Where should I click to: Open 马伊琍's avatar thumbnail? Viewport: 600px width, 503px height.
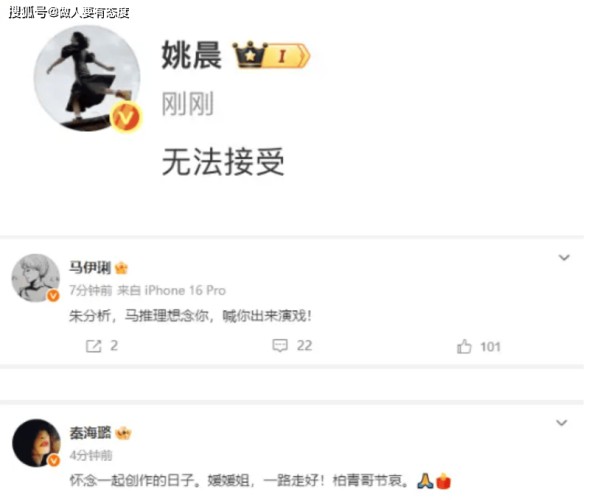click(x=36, y=278)
